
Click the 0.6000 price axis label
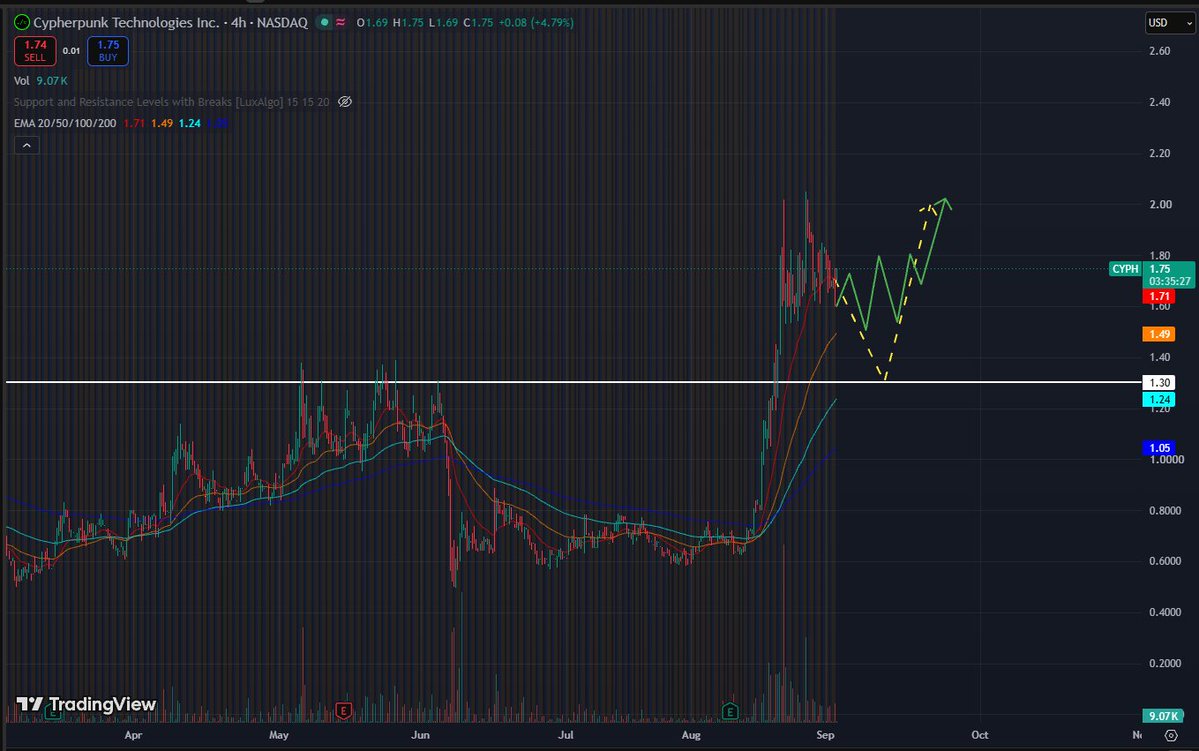tap(1165, 561)
